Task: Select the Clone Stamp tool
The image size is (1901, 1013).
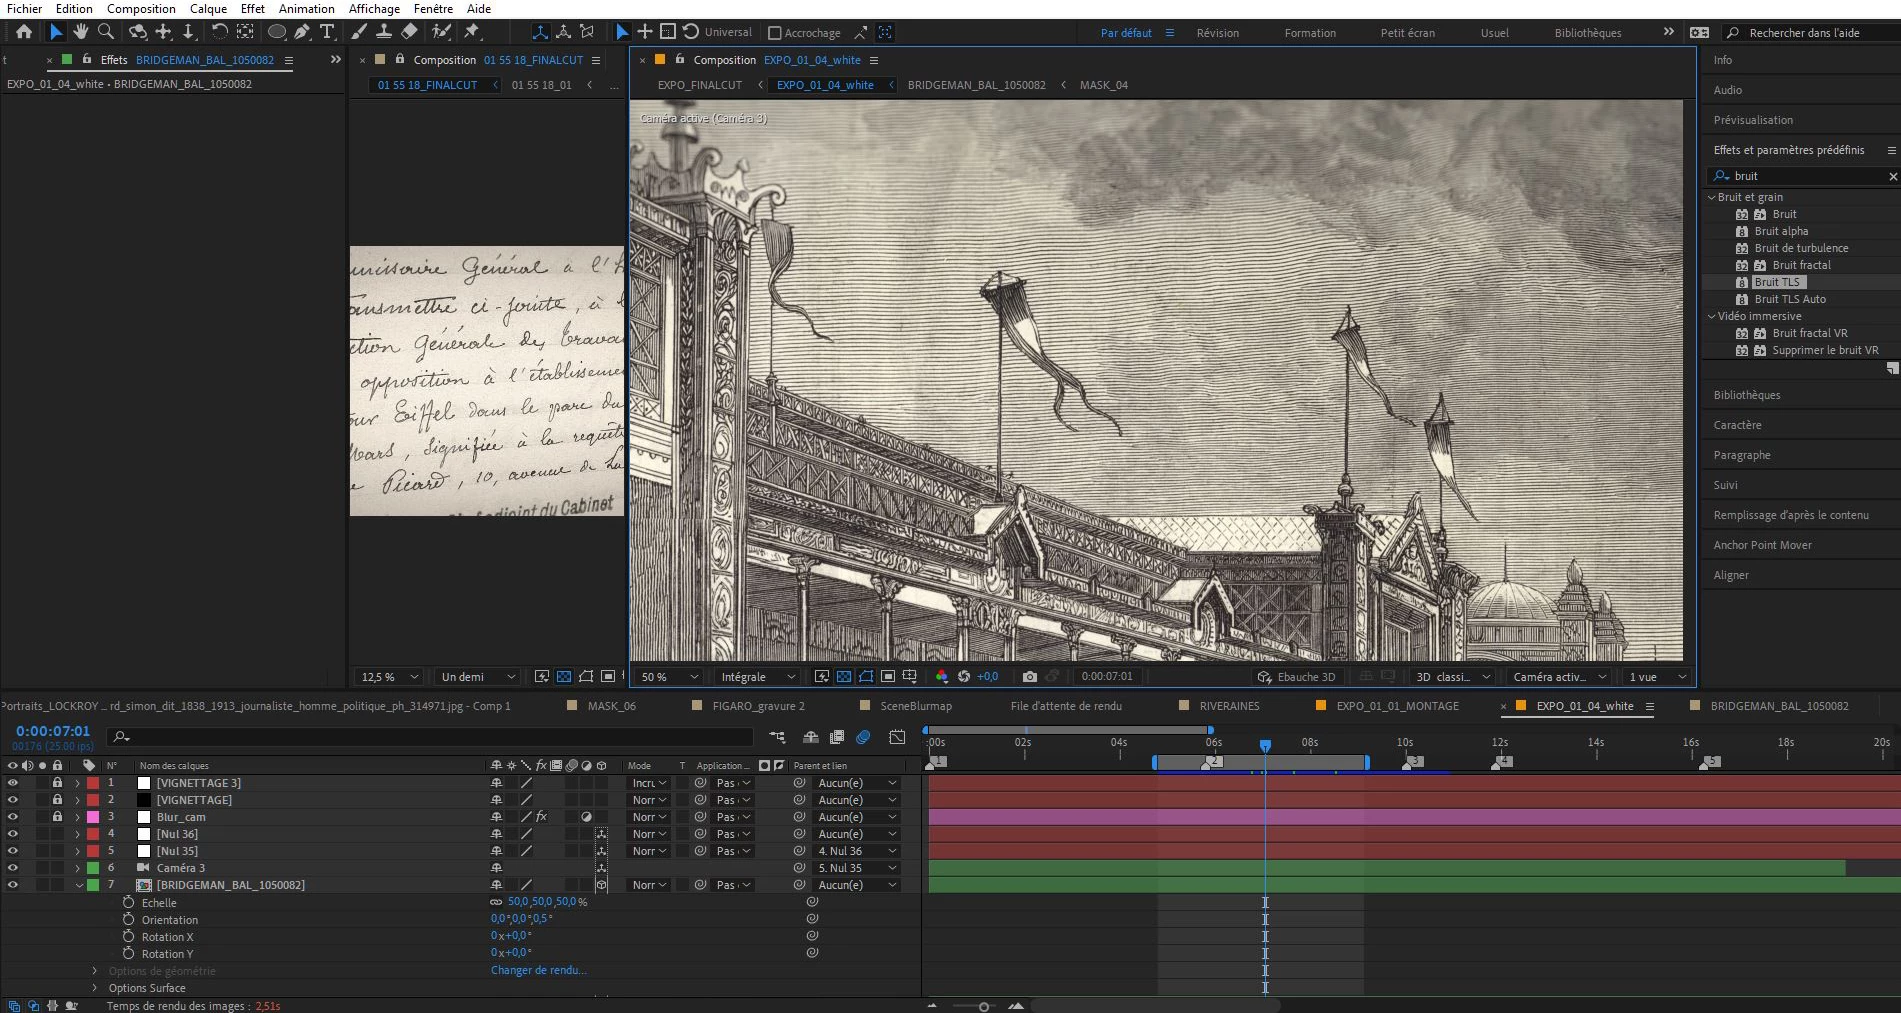Action: click(383, 32)
